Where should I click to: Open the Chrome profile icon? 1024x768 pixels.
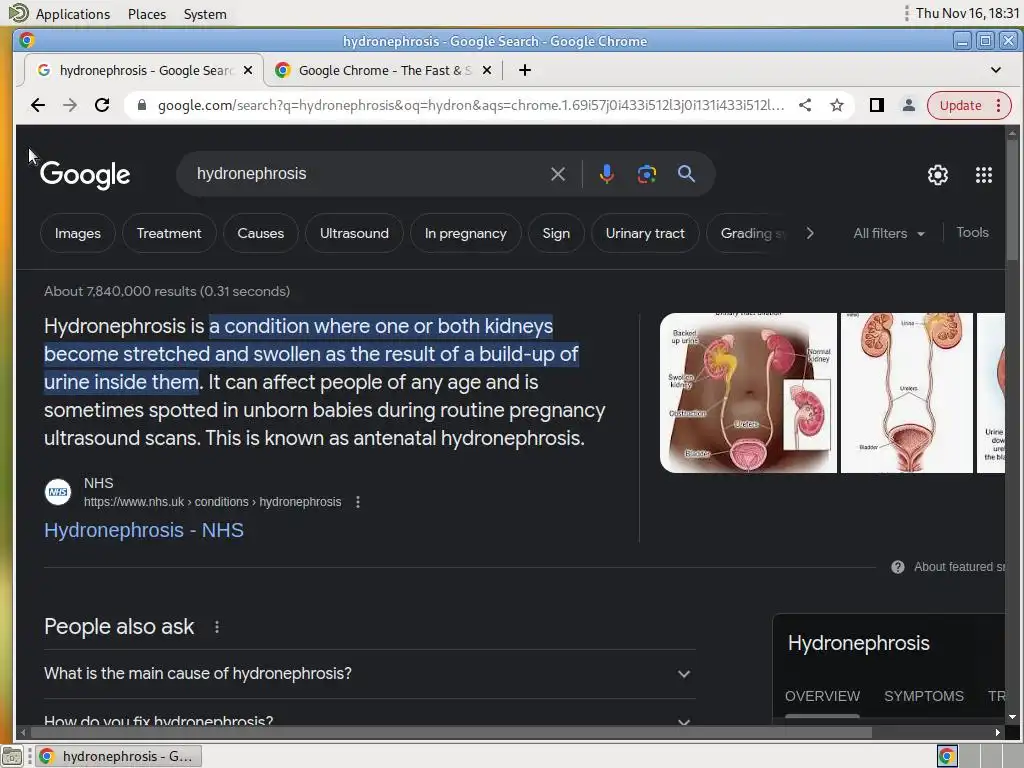click(908, 105)
